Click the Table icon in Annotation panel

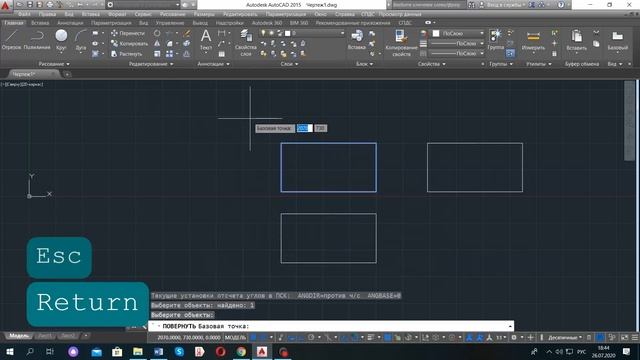pyautogui.click(x=221, y=53)
